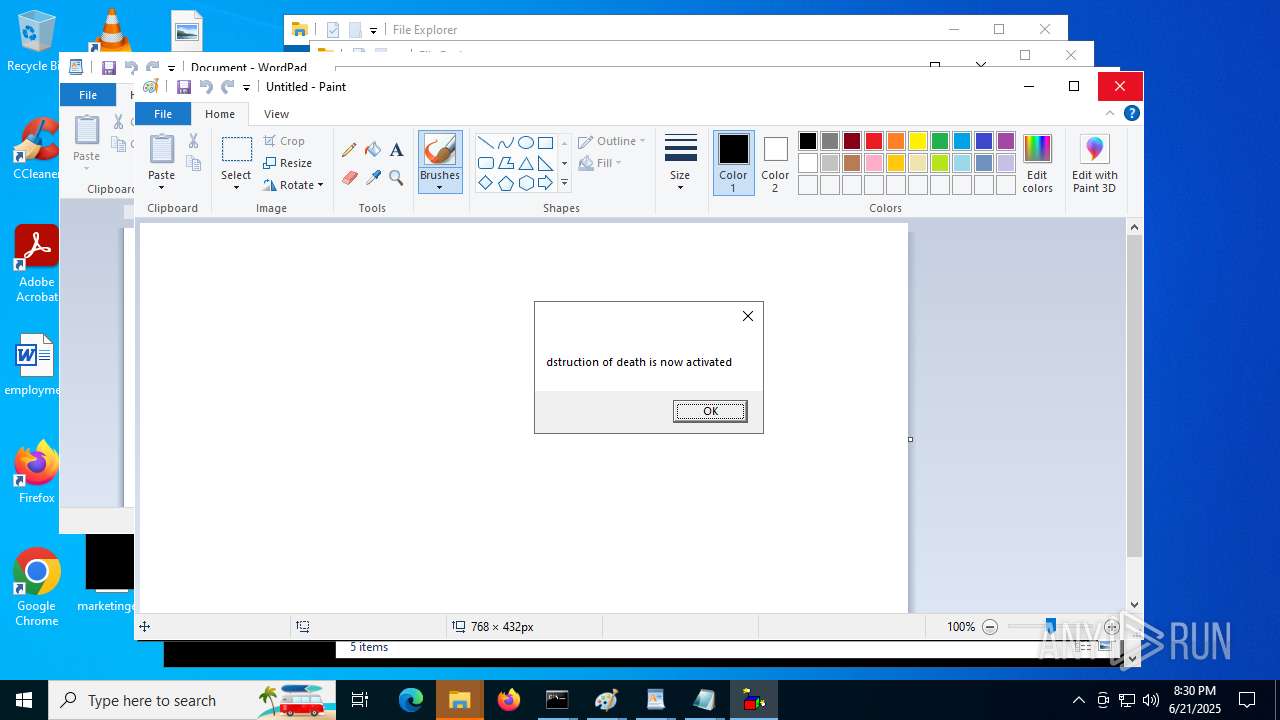Click the Brushes tool icon
Viewport: 1280px width, 720px height.
440,150
